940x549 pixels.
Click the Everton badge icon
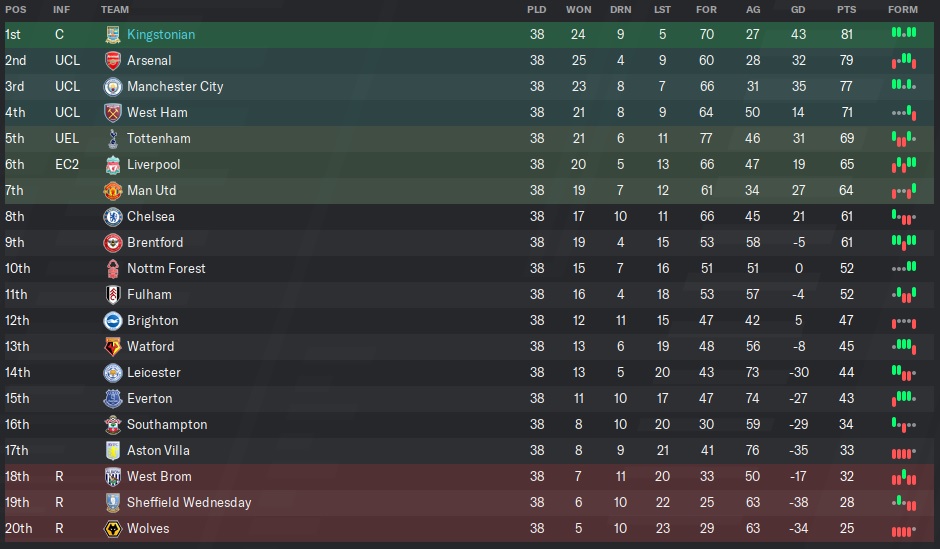pyautogui.click(x=113, y=398)
